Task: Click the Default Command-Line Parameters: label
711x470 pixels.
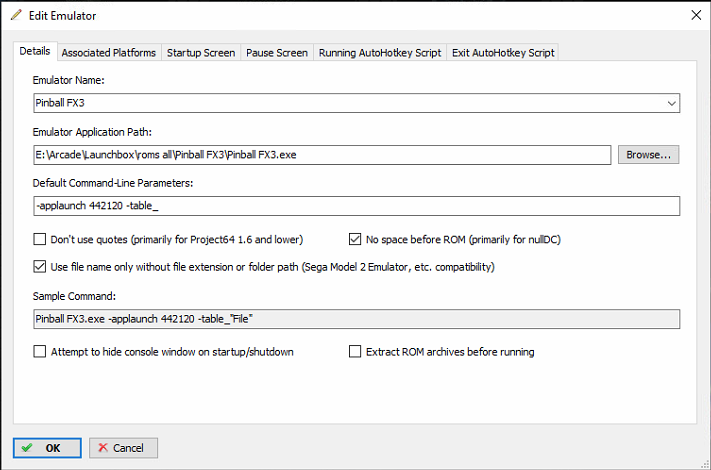Action: click(113, 183)
